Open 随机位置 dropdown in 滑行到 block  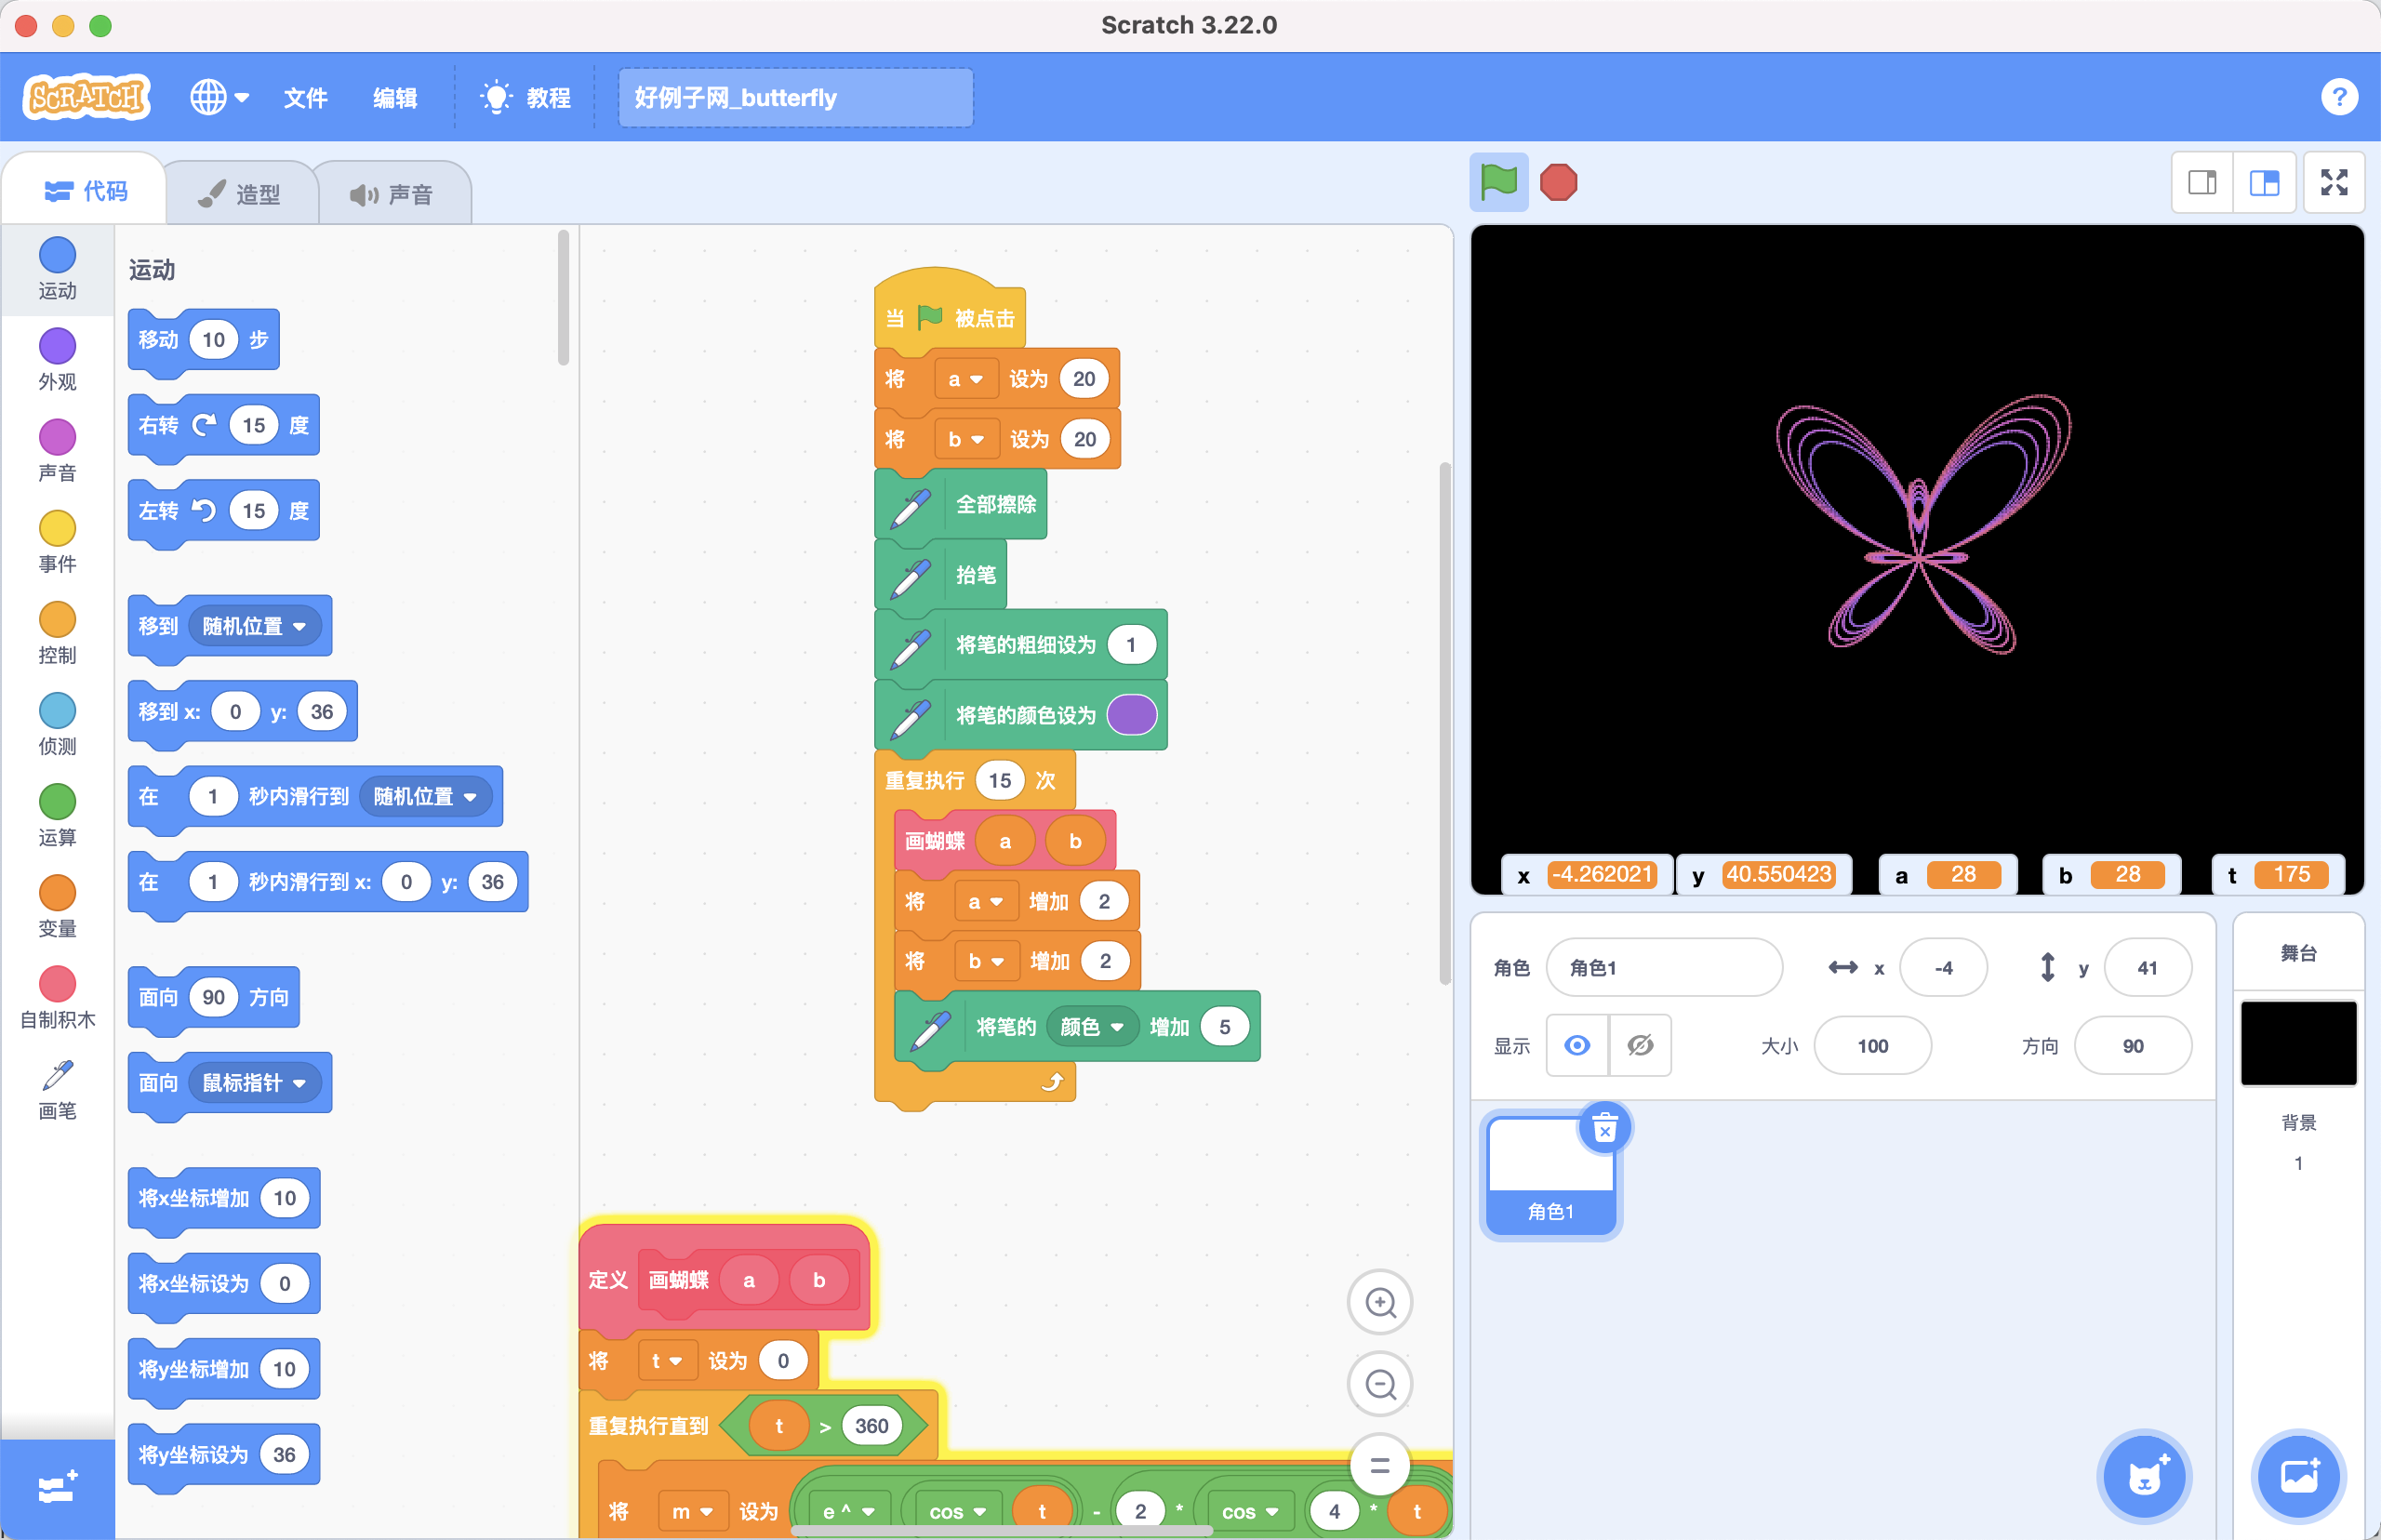tap(425, 796)
